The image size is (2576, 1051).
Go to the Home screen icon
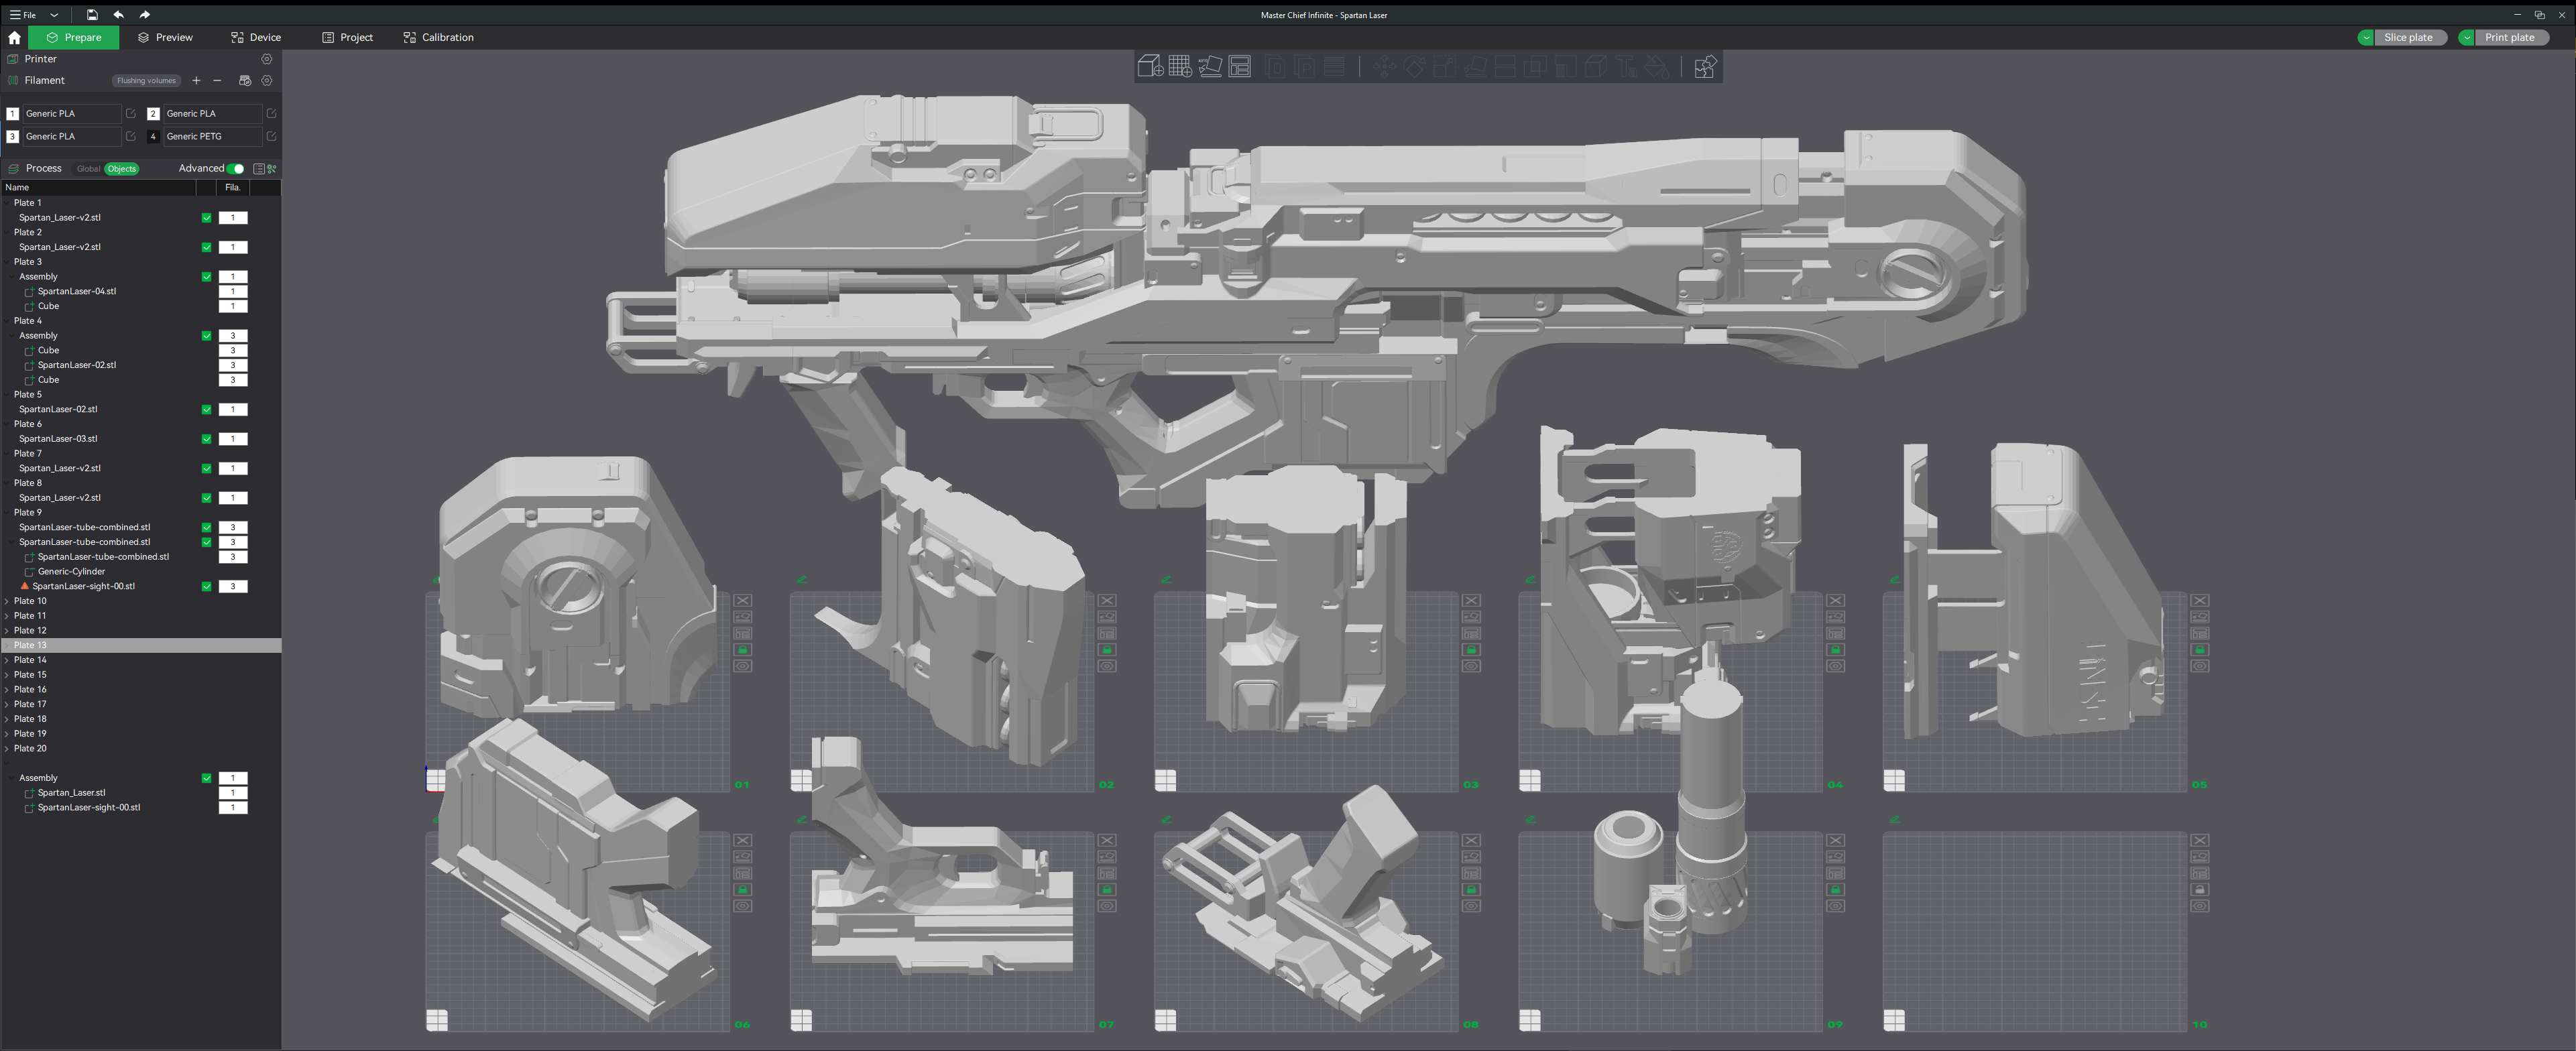tap(14, 38)
